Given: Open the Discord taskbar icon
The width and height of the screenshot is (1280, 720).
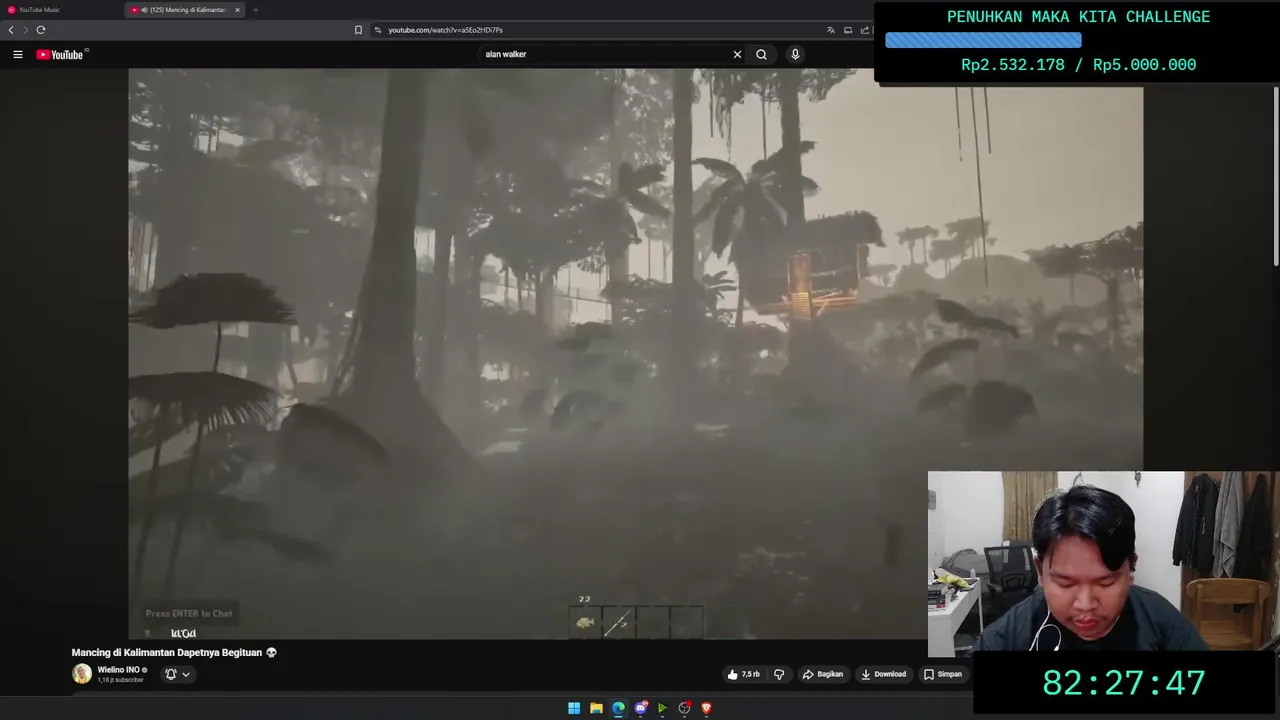Looking at the screenshot, I should point(641,708).
